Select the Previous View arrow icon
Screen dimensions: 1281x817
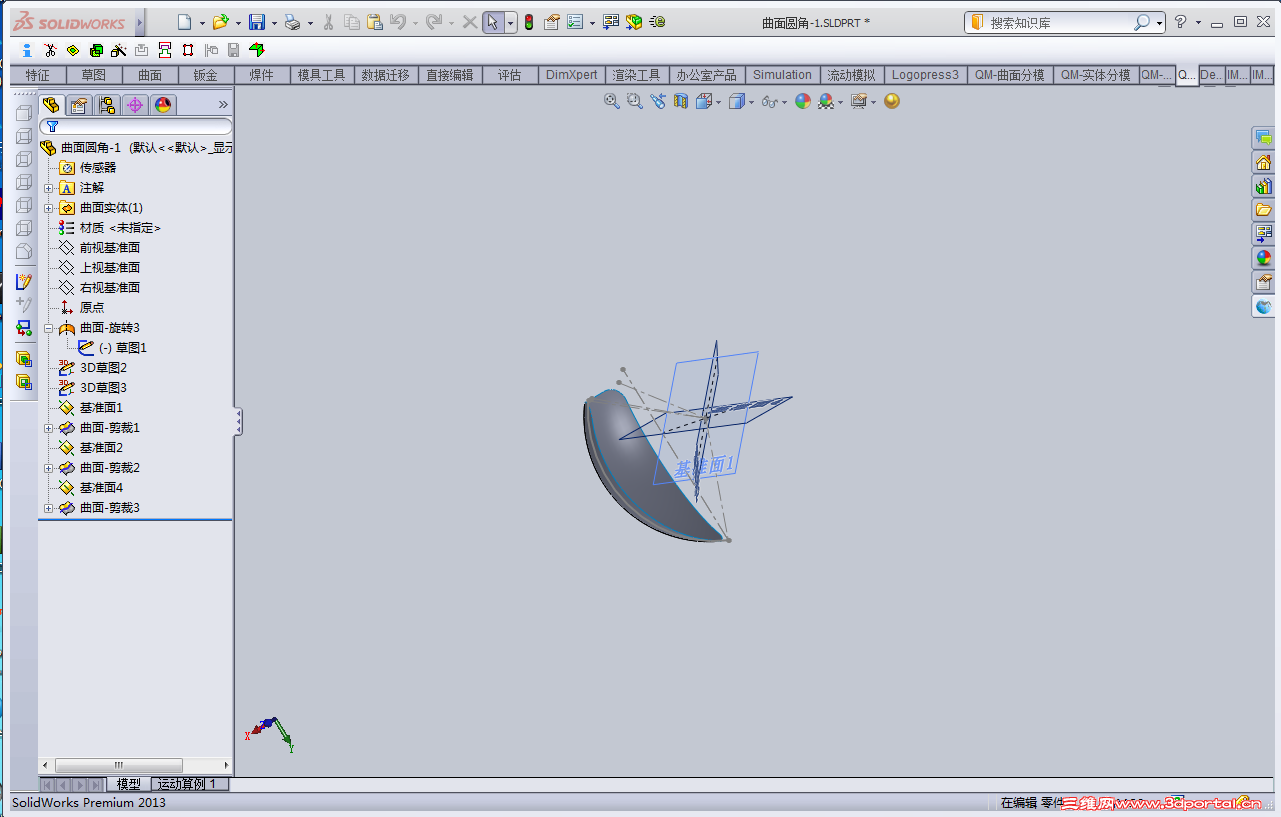pyautogui.click(x=658, y=102)
